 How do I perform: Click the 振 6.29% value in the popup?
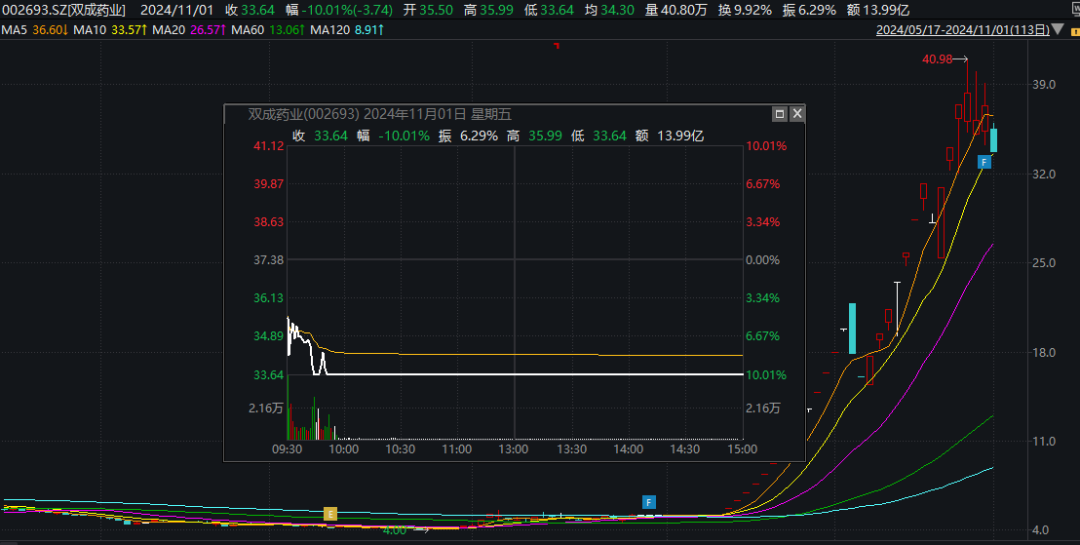point(468,136)
